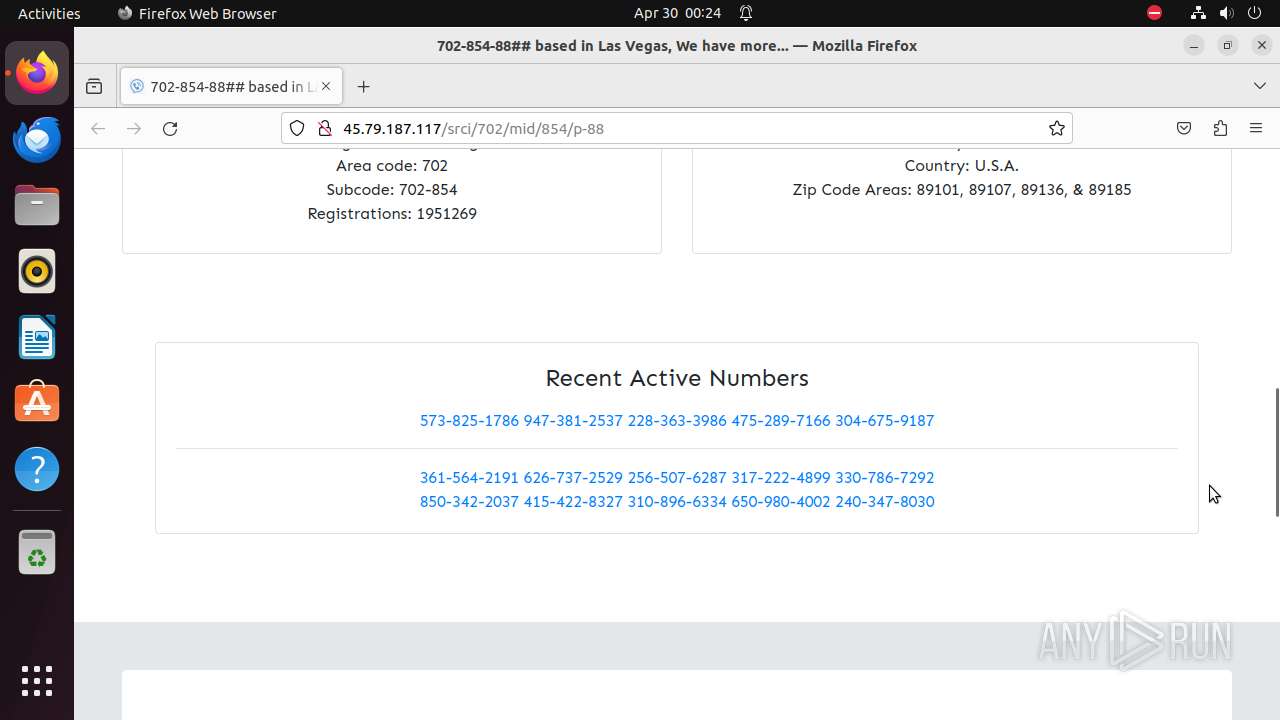
Task: Go back to previous page
Action: pos(98,128)
